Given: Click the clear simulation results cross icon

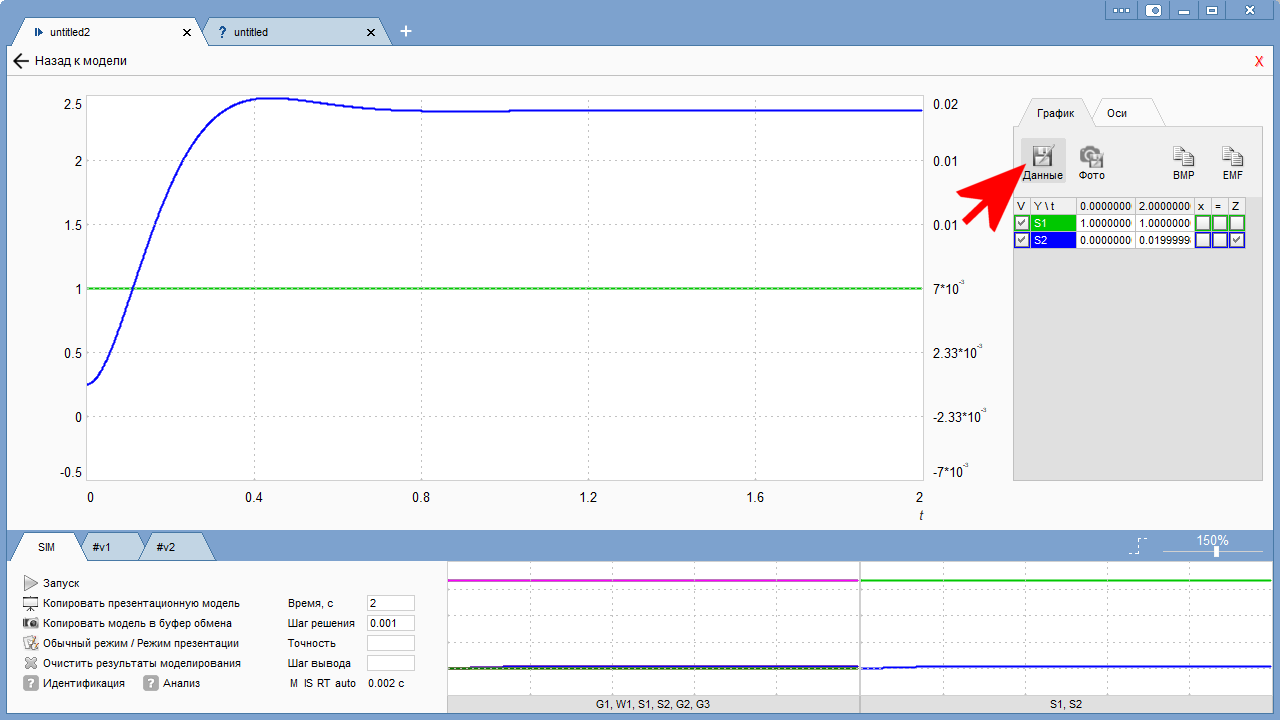Looking at the screenshot, I should click(30, 663).
